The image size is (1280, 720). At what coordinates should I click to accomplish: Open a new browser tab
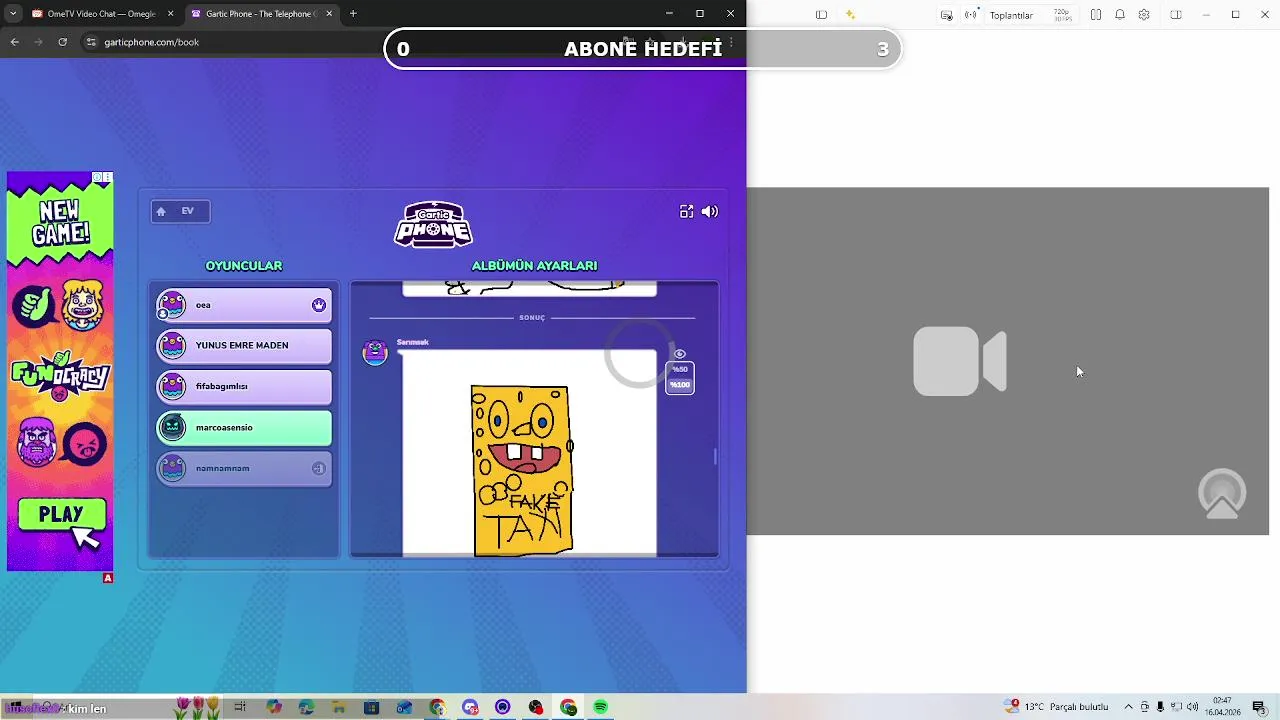pos(353,14)
